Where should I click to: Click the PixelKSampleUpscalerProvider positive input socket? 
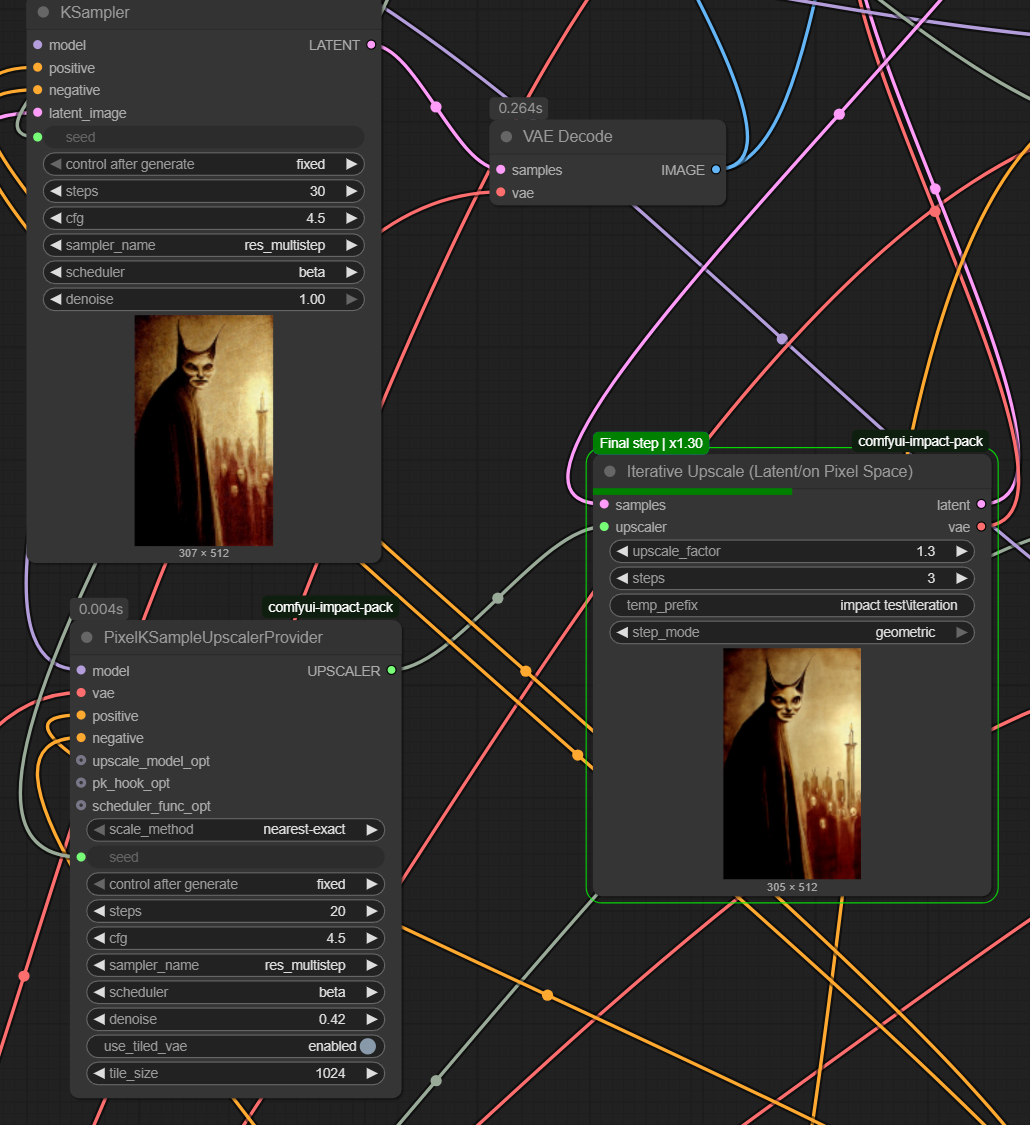click(x=81, y=715)
